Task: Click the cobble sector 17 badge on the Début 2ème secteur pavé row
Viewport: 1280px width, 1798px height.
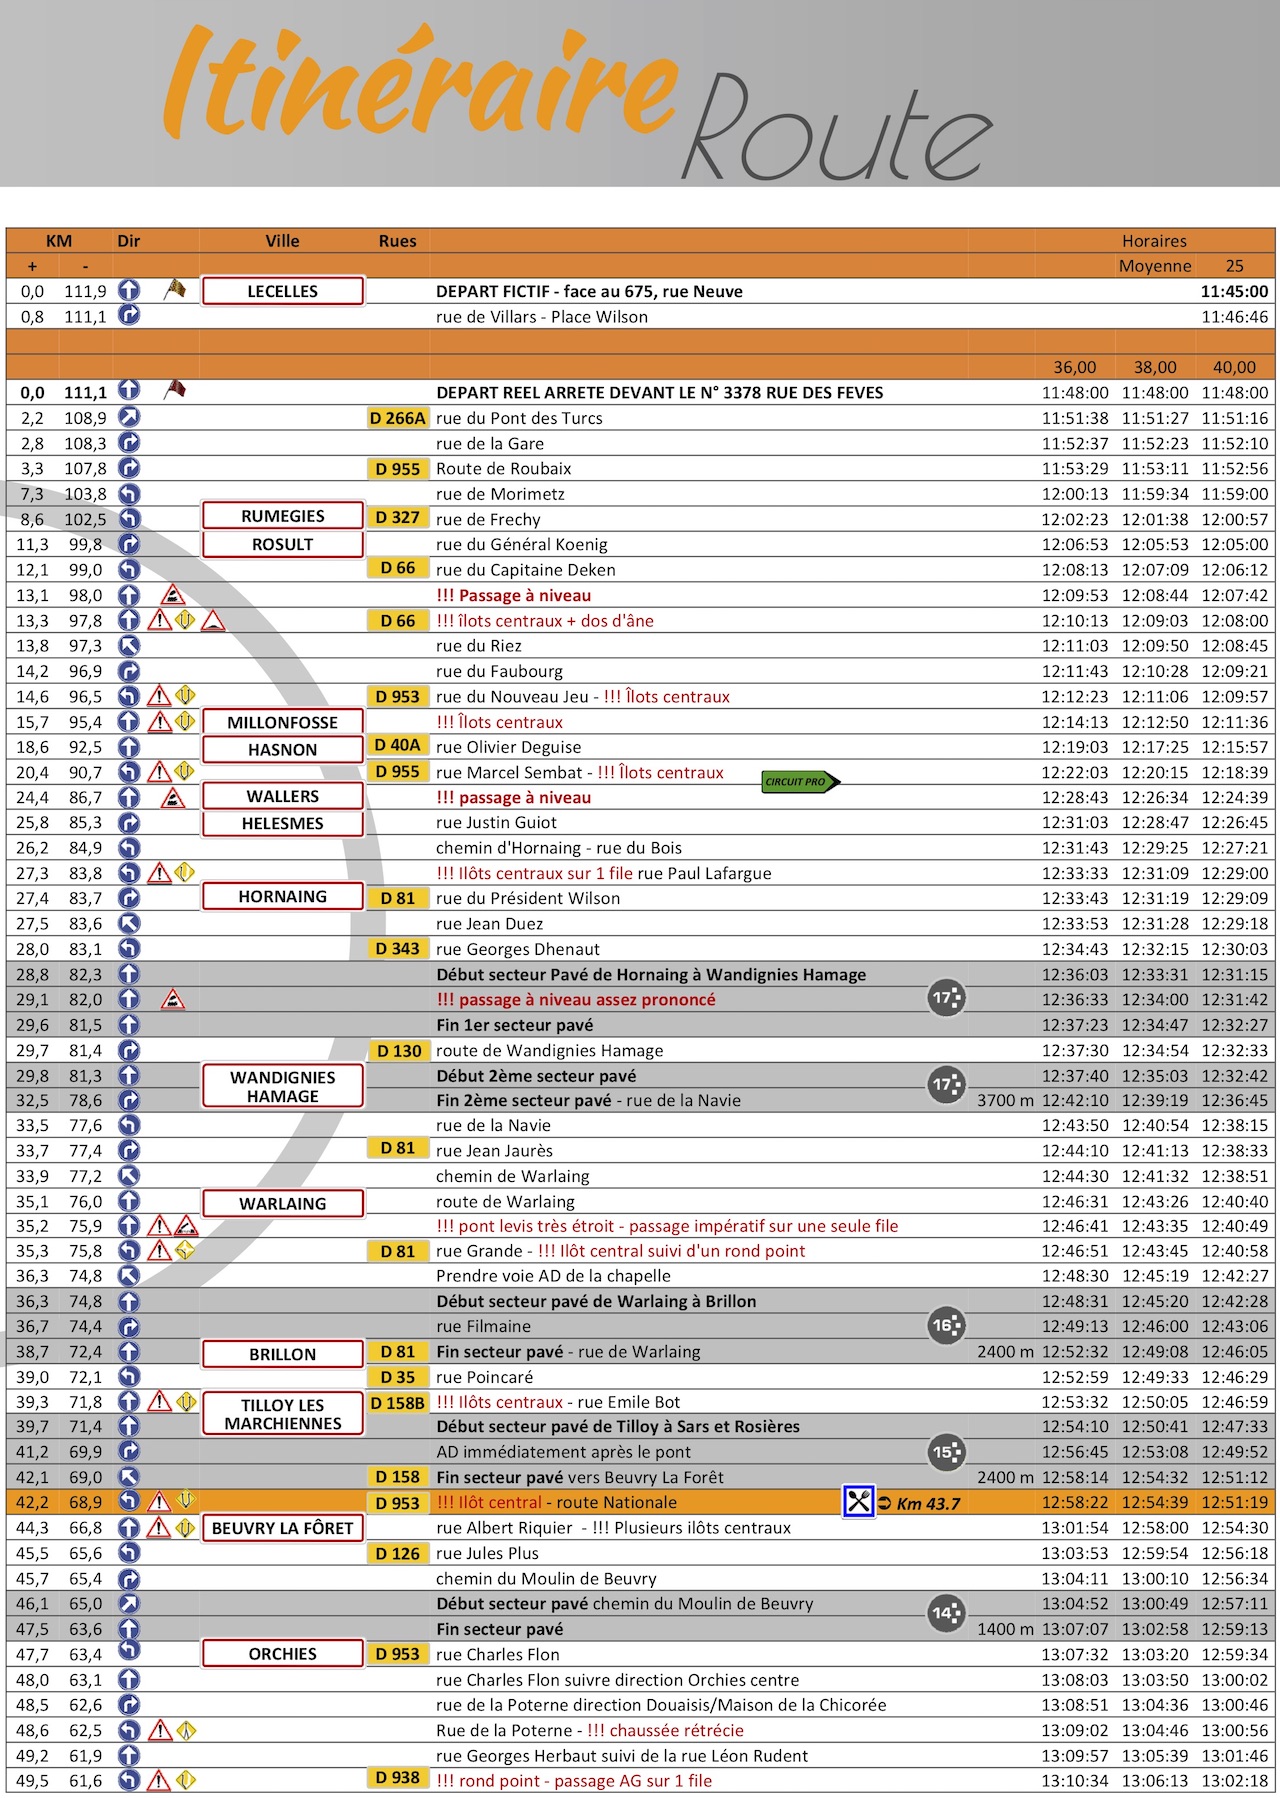Action: [x=946, y=1084]
